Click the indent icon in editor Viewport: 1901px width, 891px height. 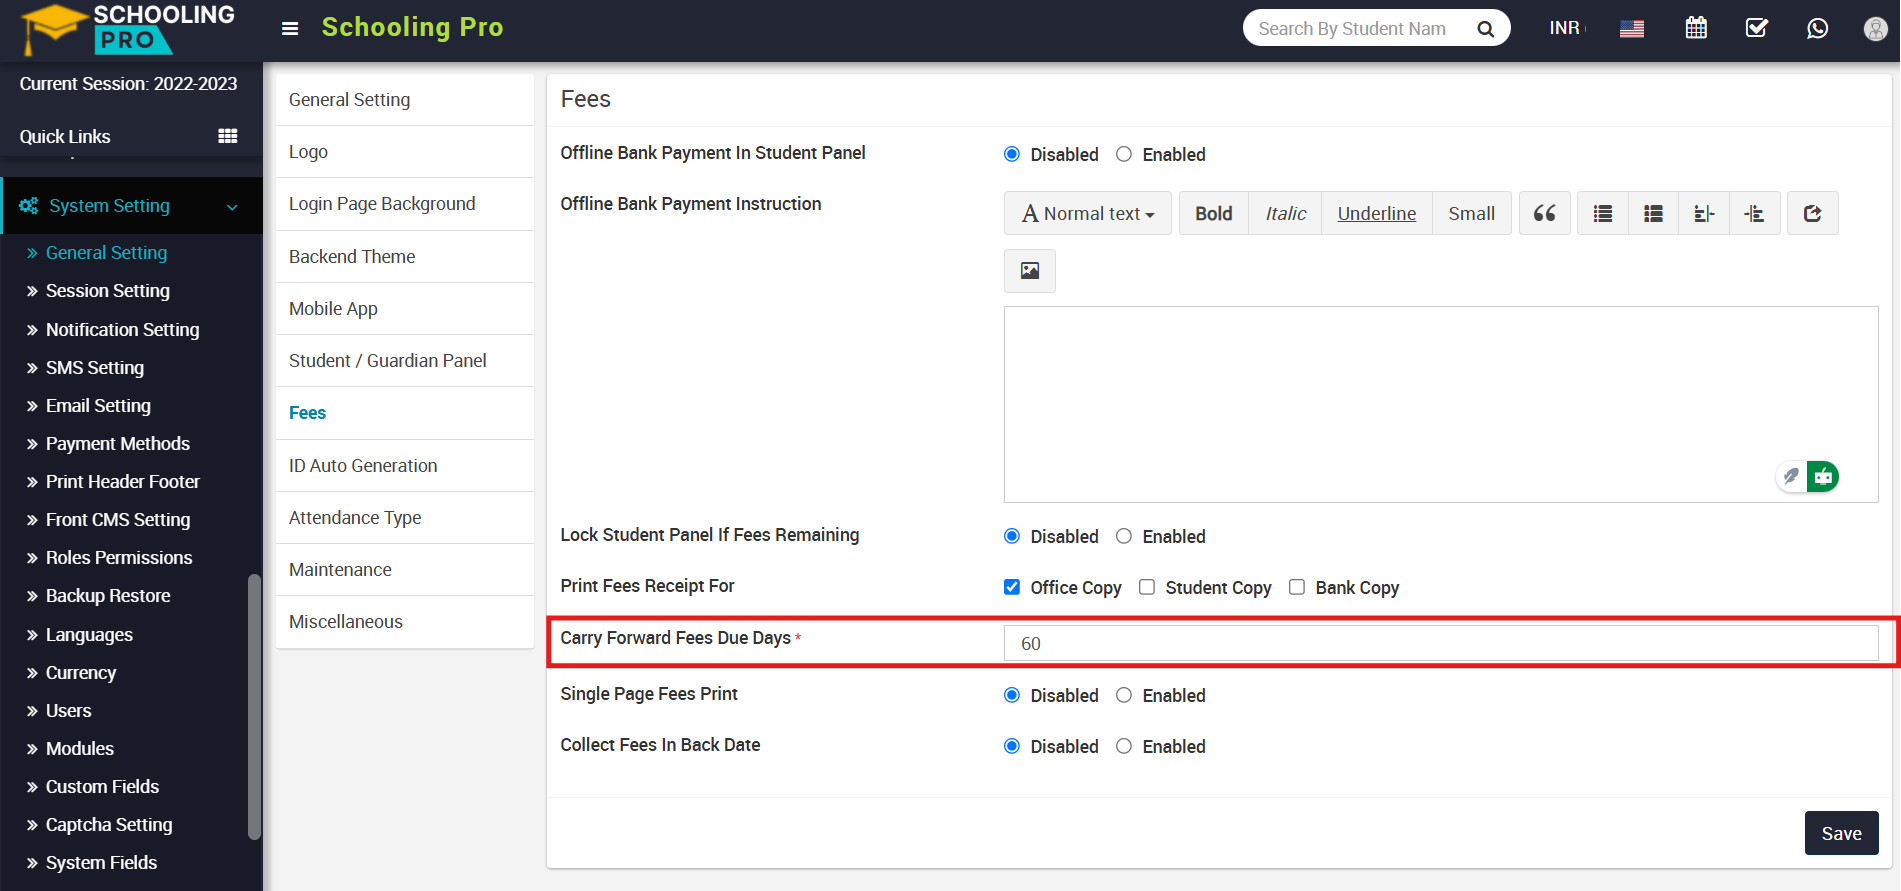coord(1754,213)
